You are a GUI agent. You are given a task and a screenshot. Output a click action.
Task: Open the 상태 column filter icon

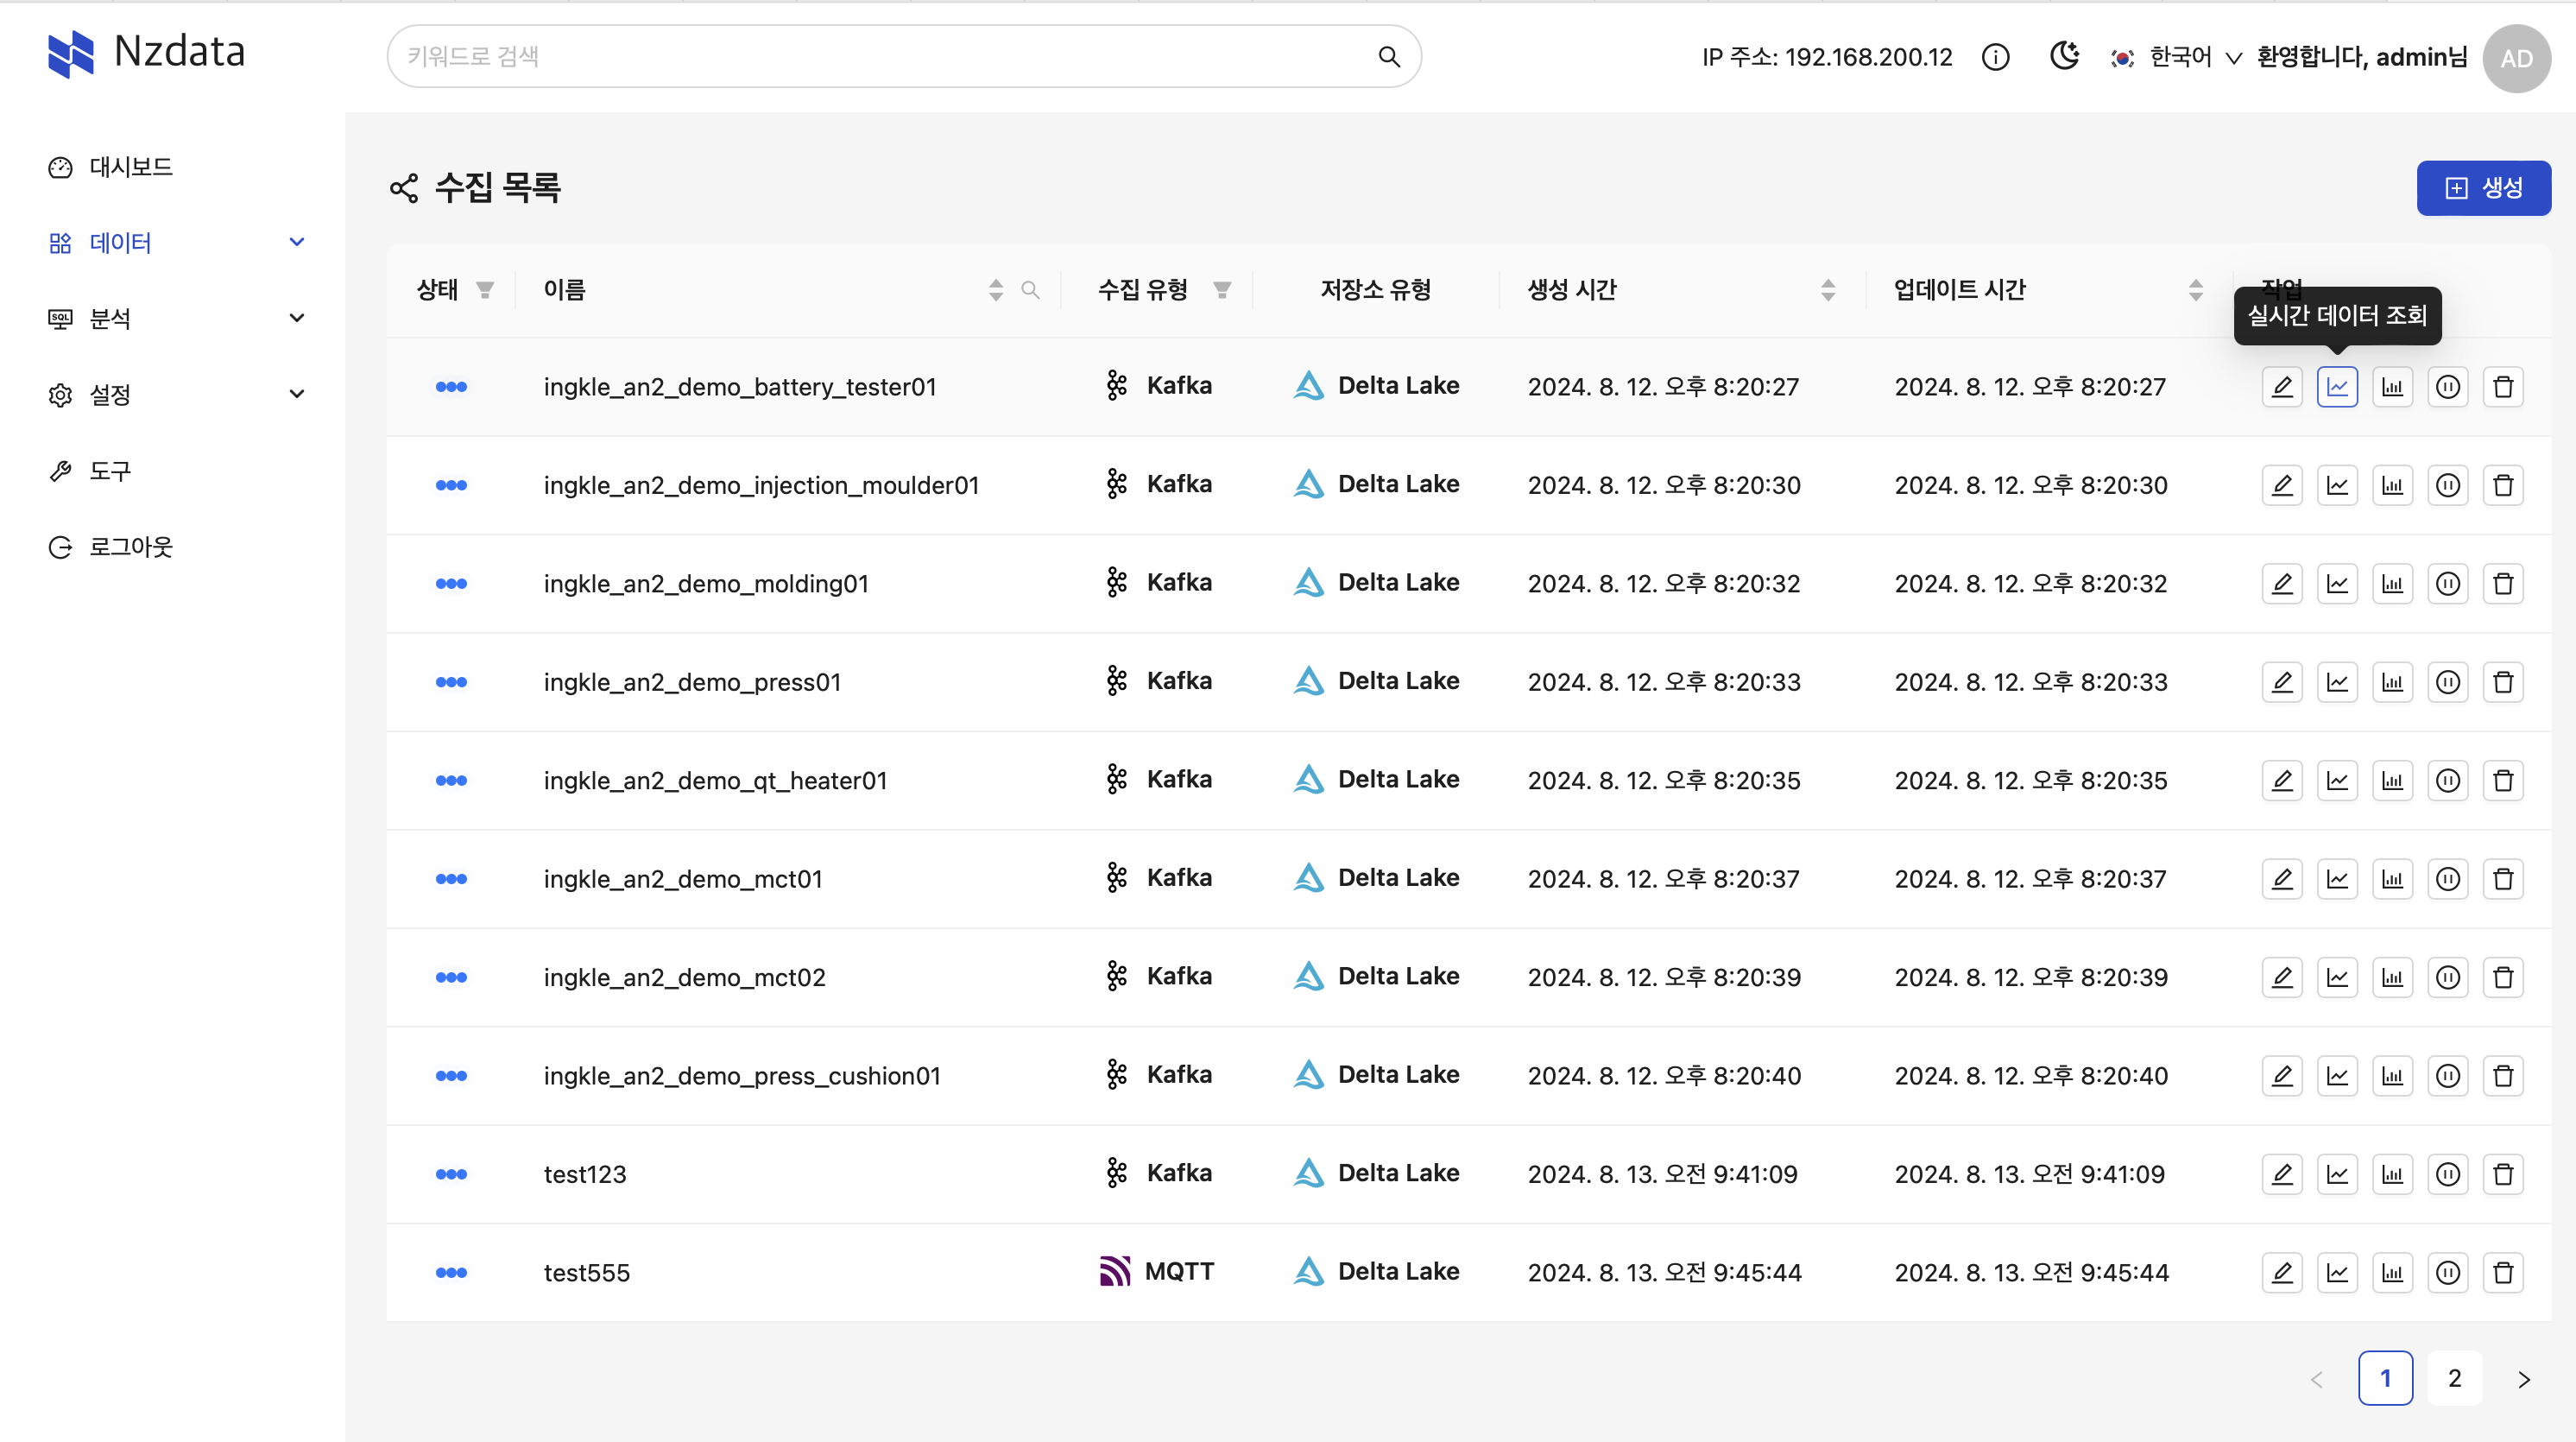click(x=485, y=290)
